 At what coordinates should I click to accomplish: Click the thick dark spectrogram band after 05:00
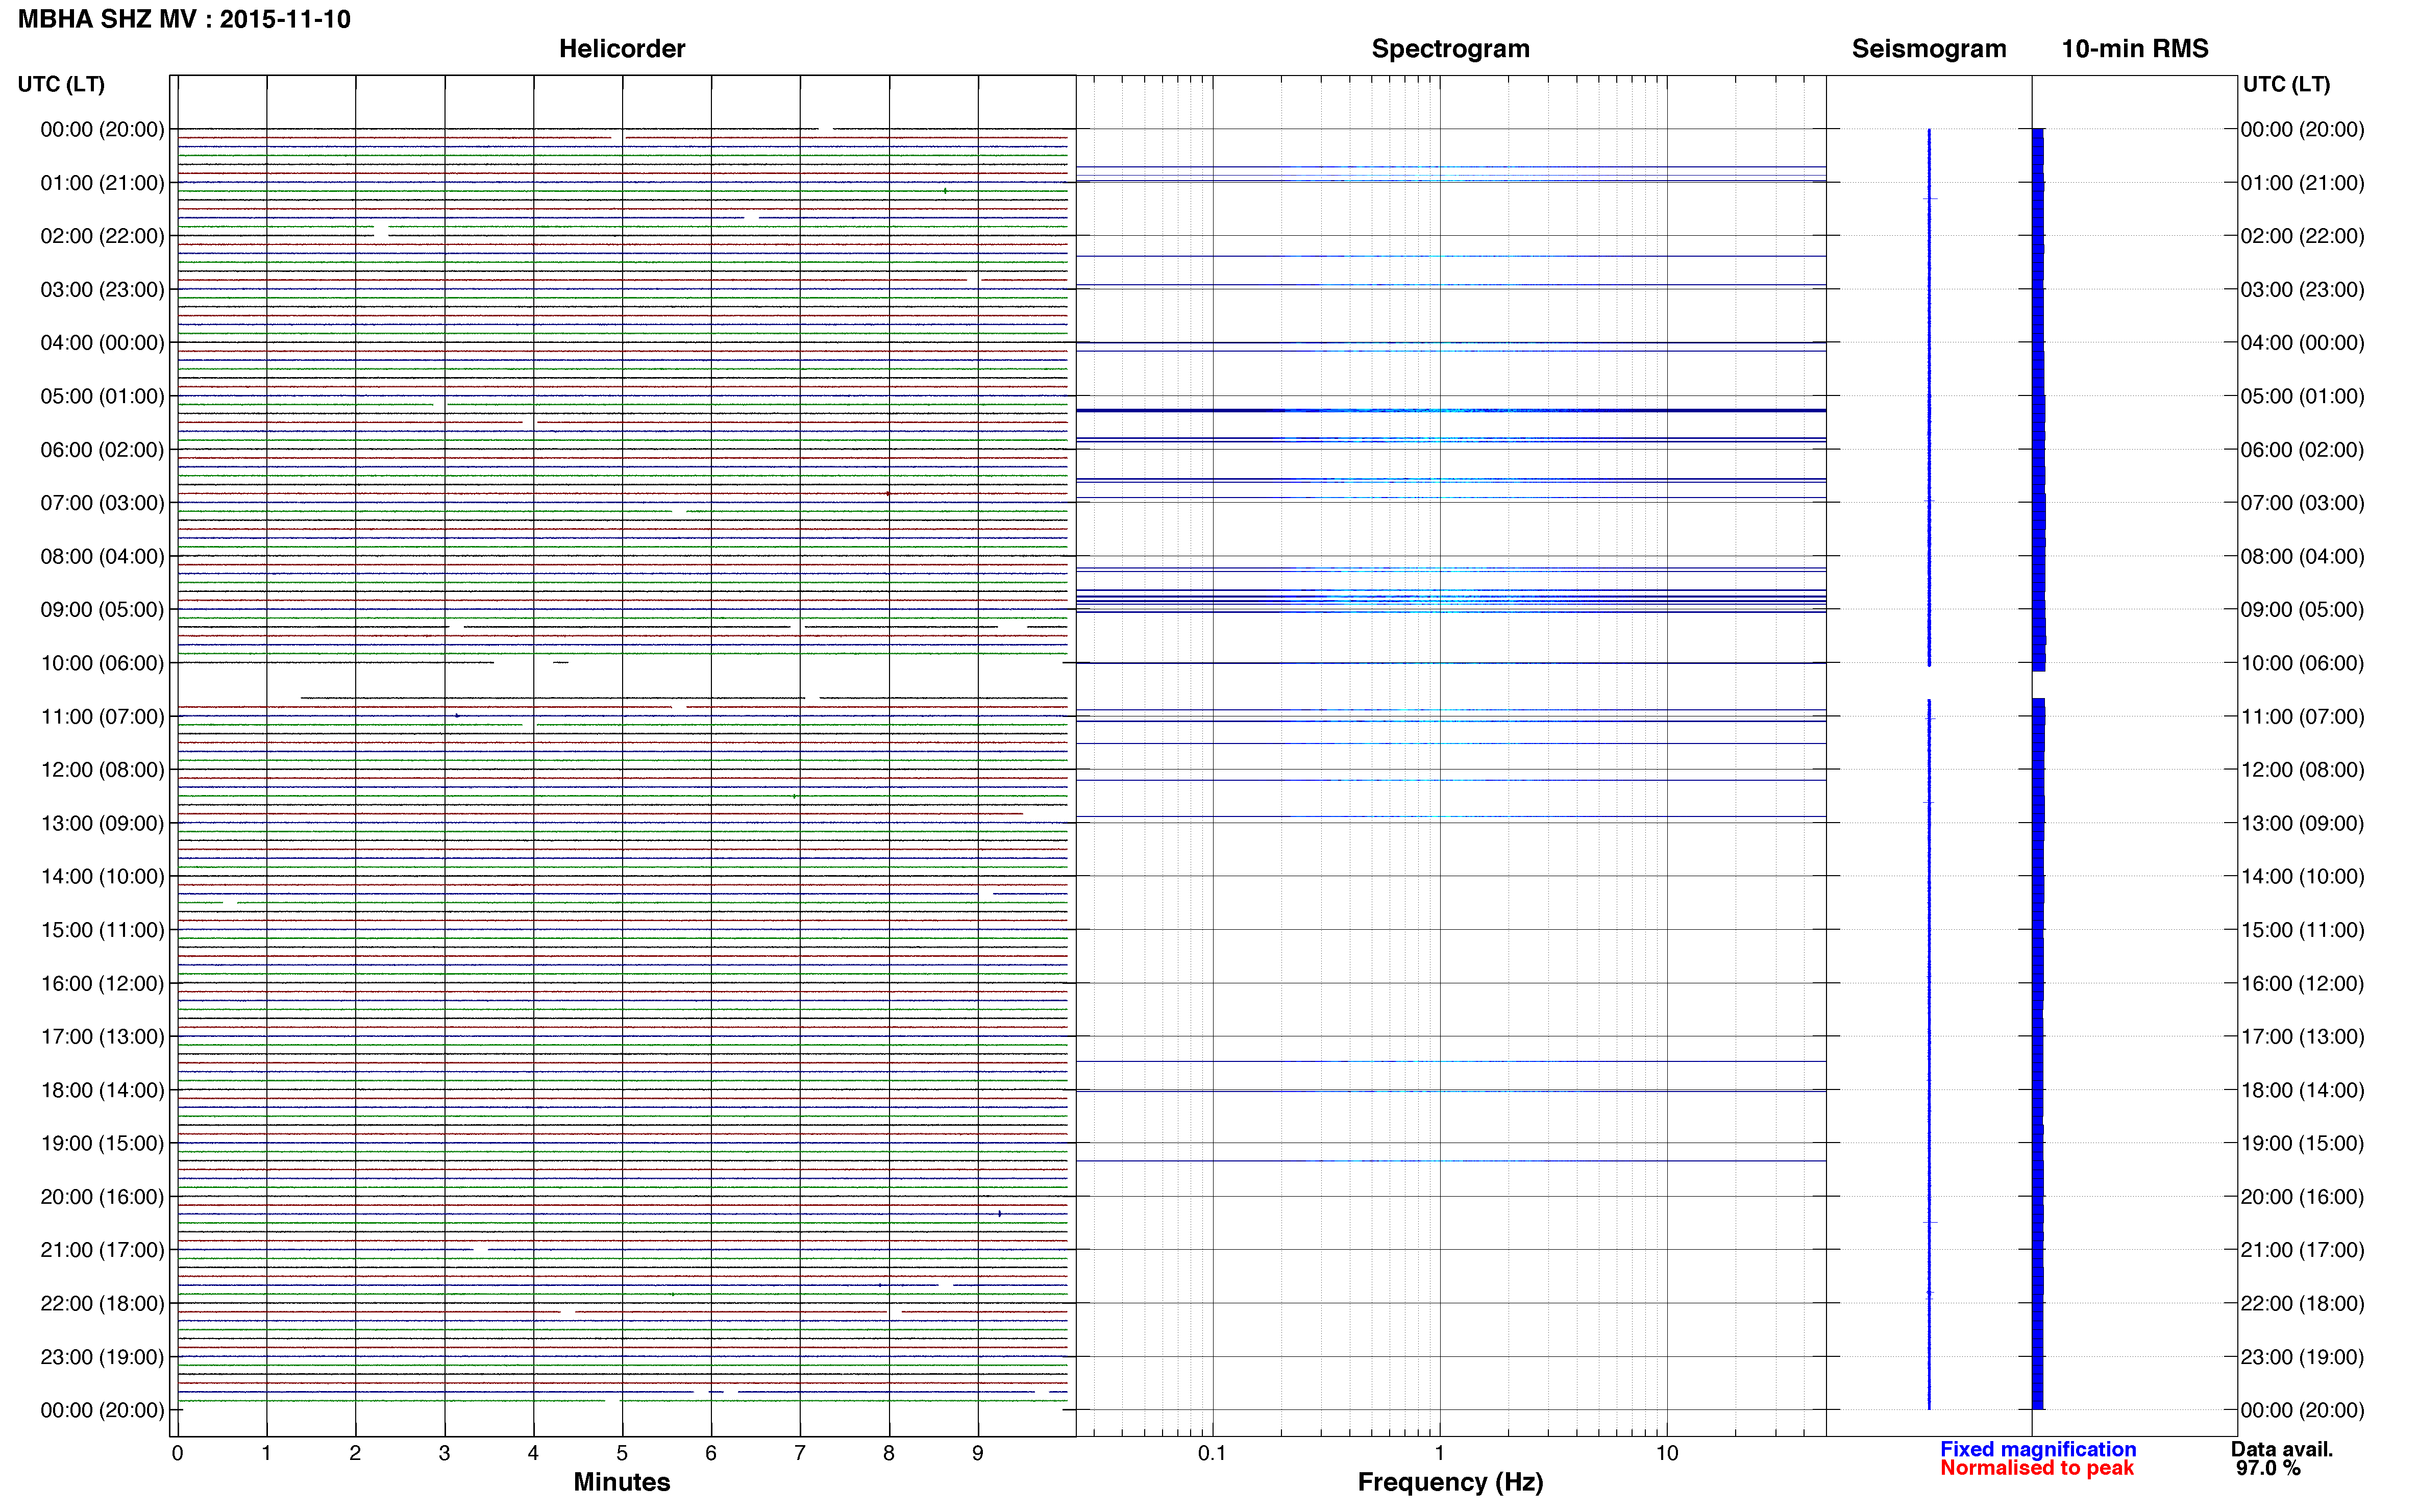(x=1451, y=410)
